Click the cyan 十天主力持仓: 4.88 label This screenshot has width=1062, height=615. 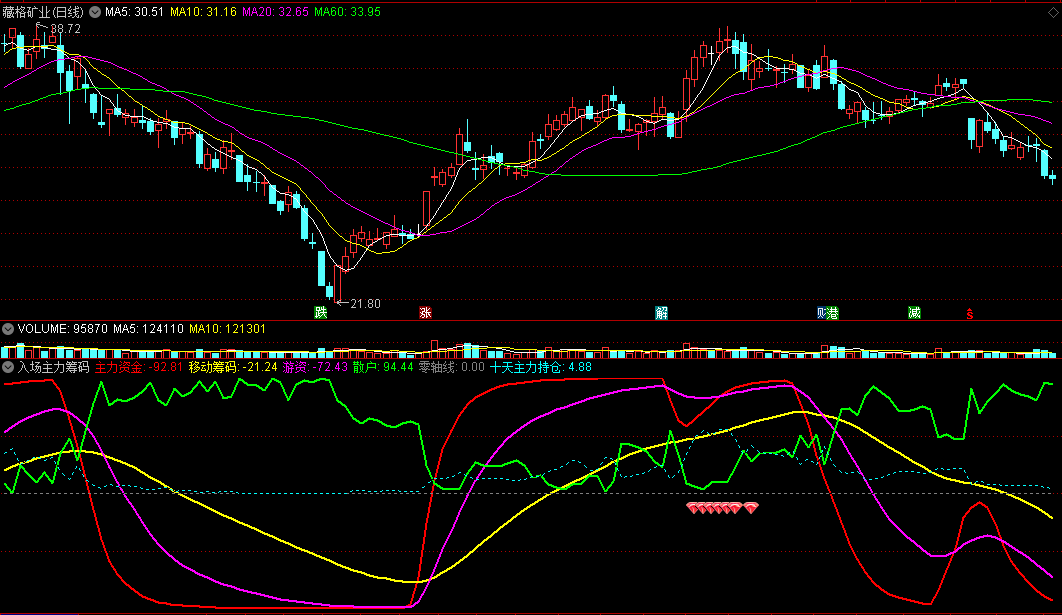click(x=540, y=367)
